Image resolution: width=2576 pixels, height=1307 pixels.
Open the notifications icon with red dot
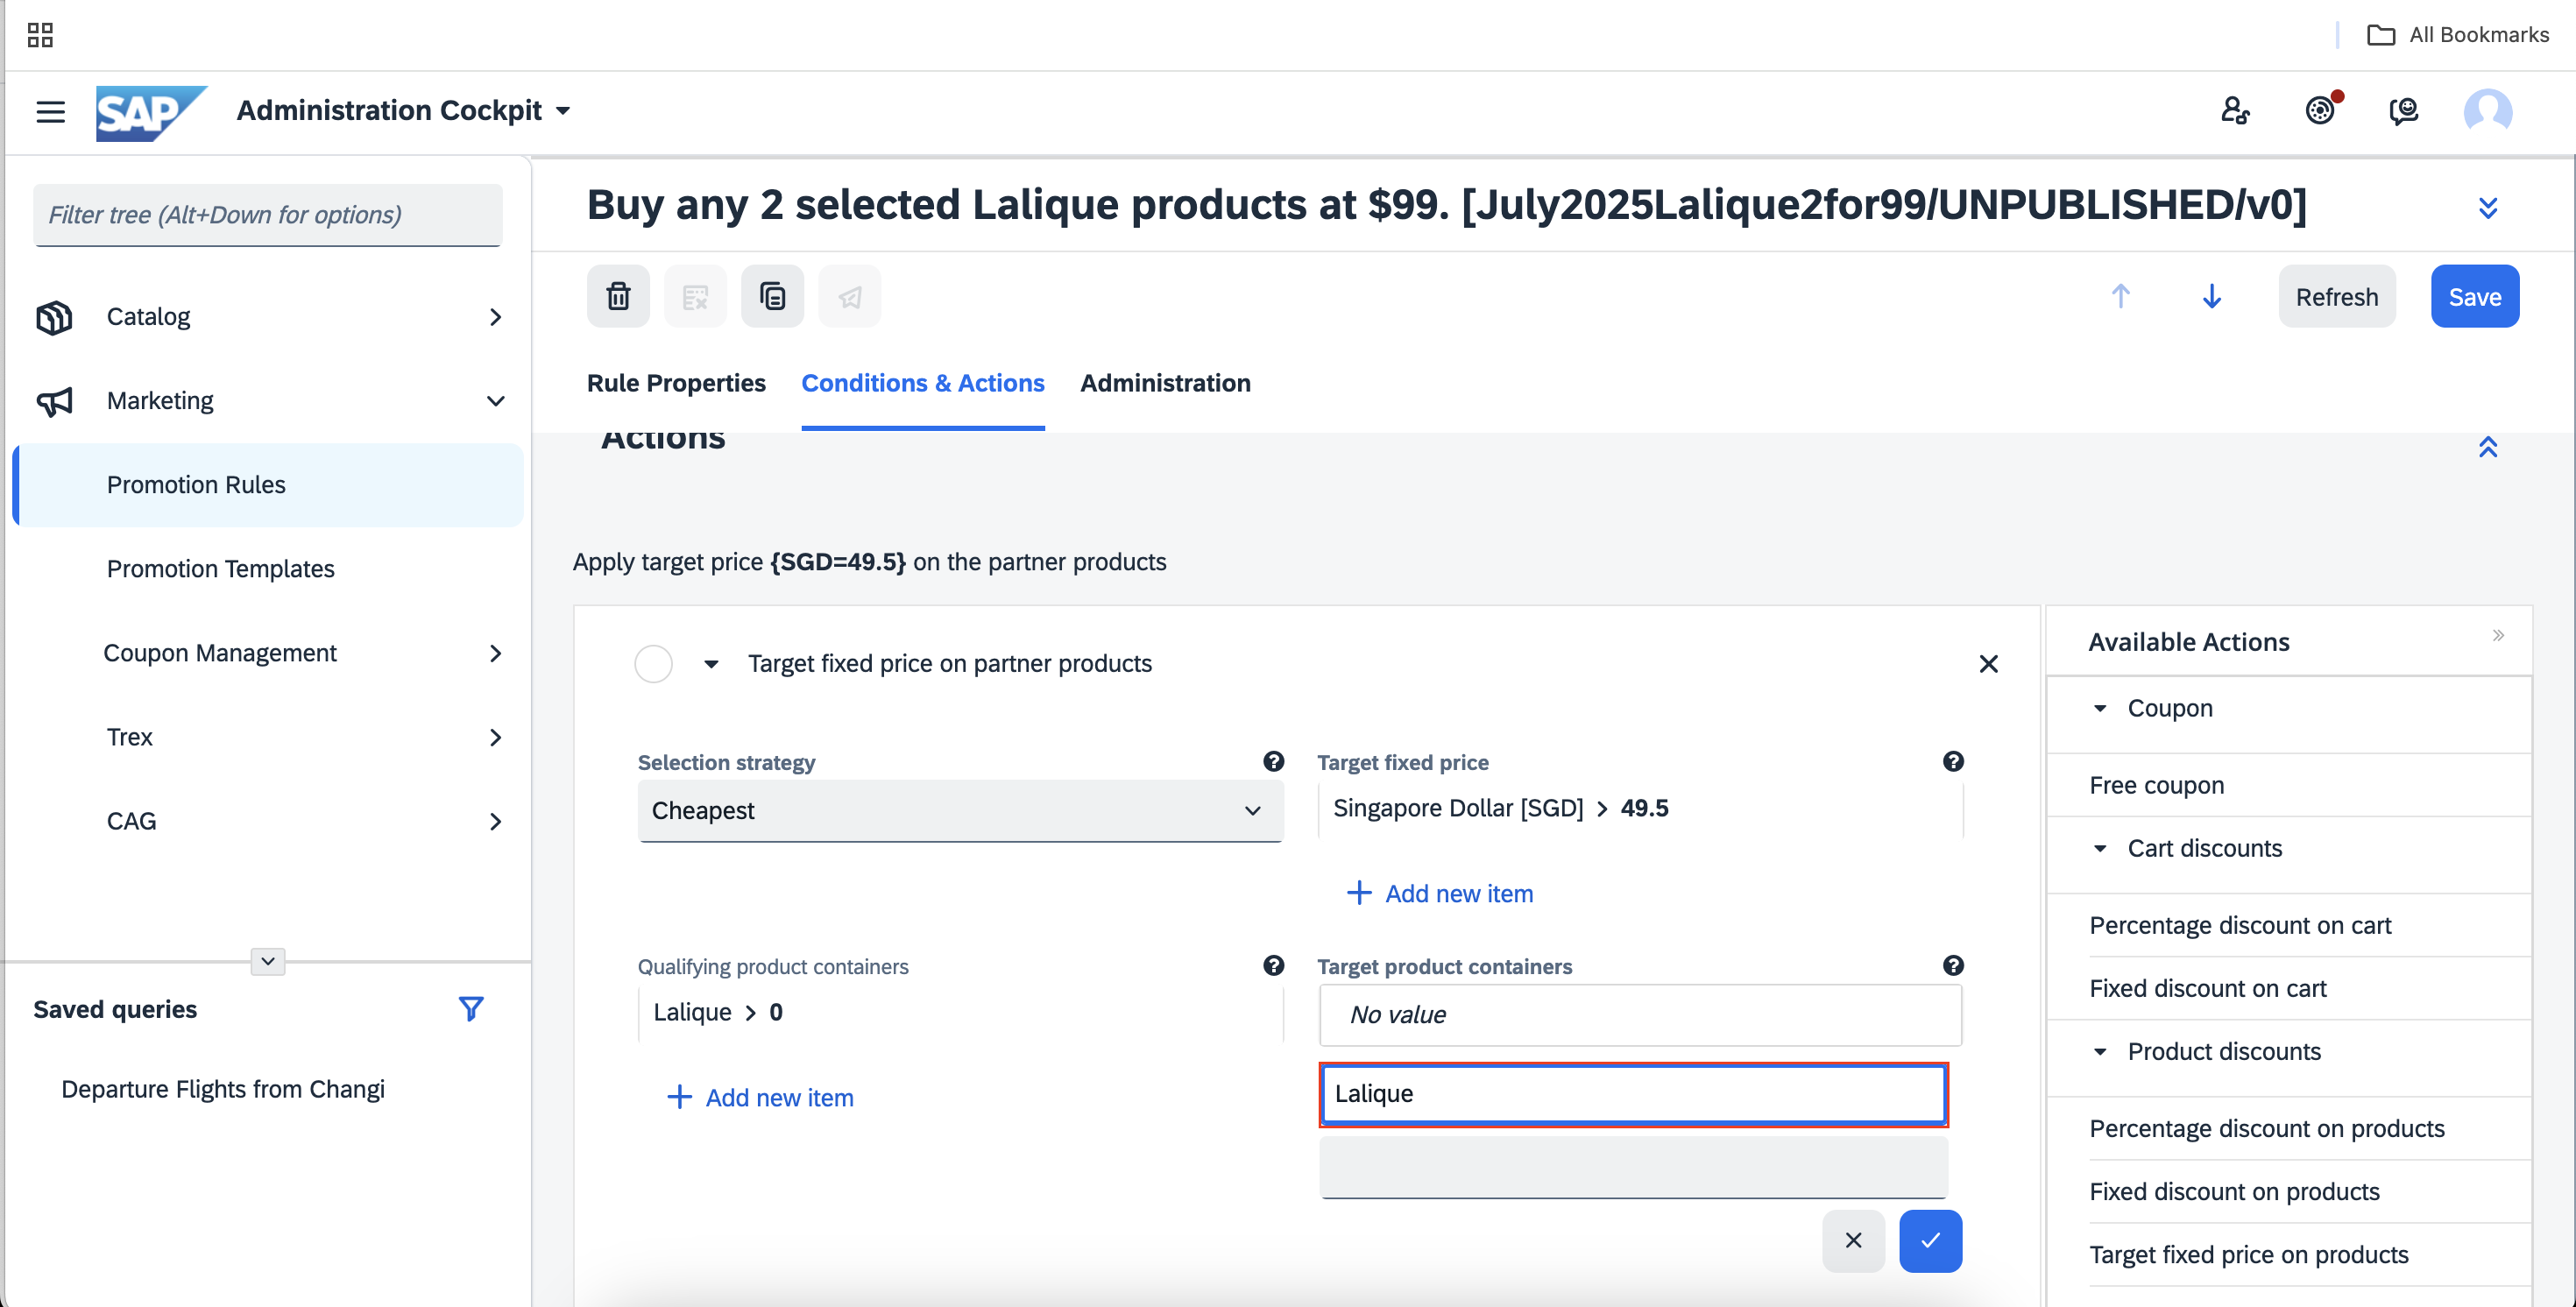pyautogui.click(x=2320, y=109)
